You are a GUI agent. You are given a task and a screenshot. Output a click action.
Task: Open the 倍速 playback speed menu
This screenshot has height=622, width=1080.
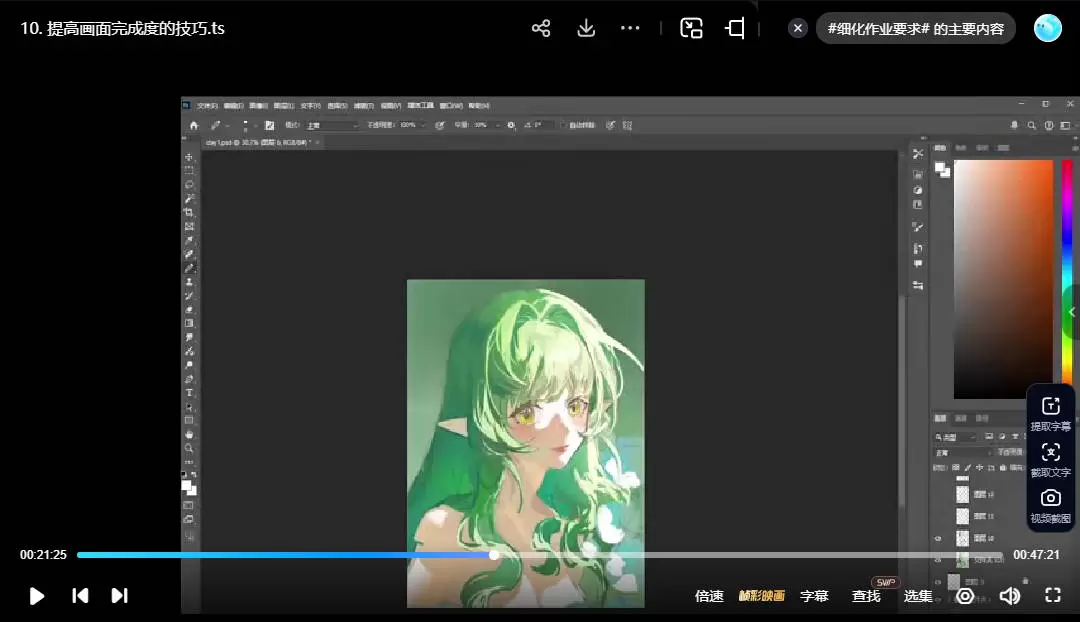[x=709, y=596]
